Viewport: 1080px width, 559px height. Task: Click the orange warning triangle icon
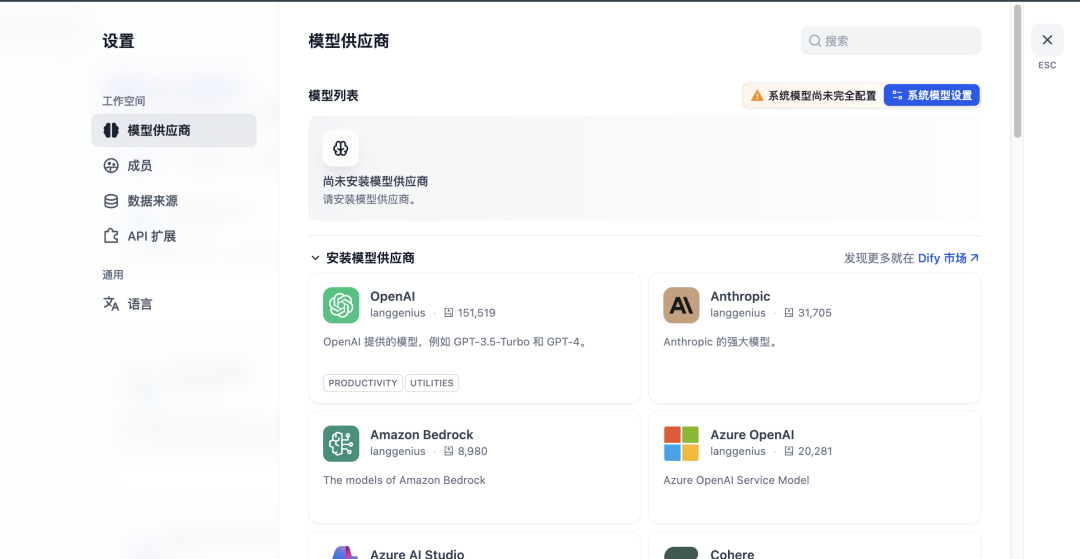(757, 96)
